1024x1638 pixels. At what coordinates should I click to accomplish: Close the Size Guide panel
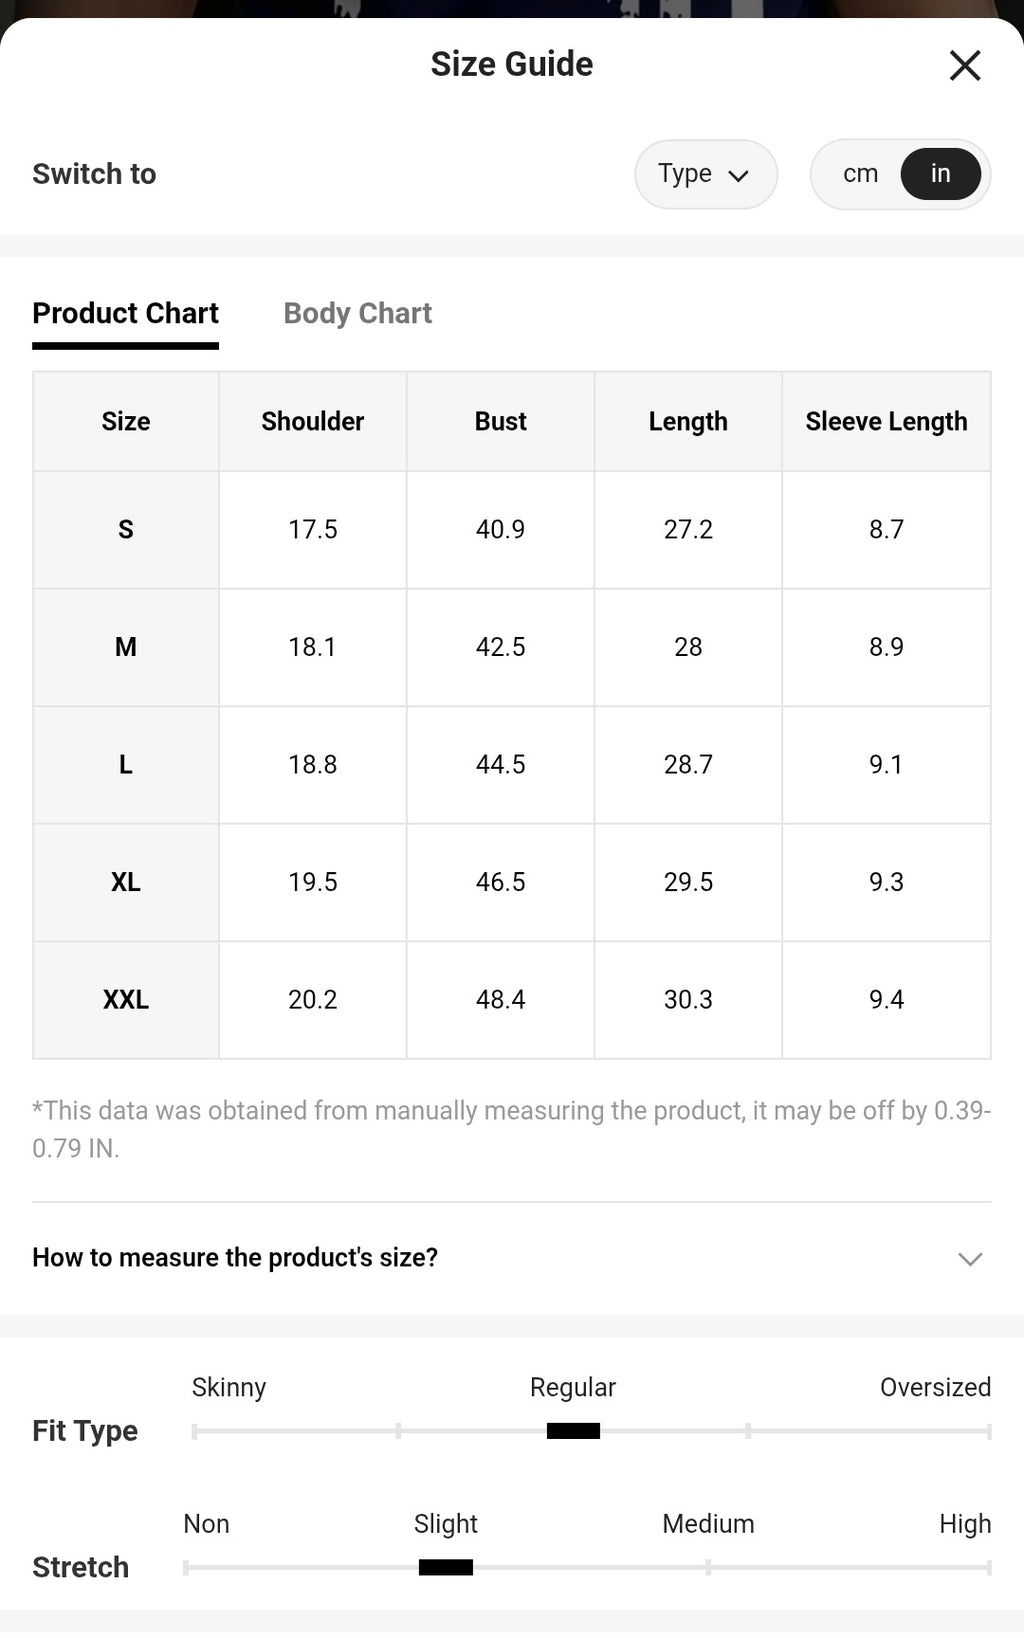(964, 66)
